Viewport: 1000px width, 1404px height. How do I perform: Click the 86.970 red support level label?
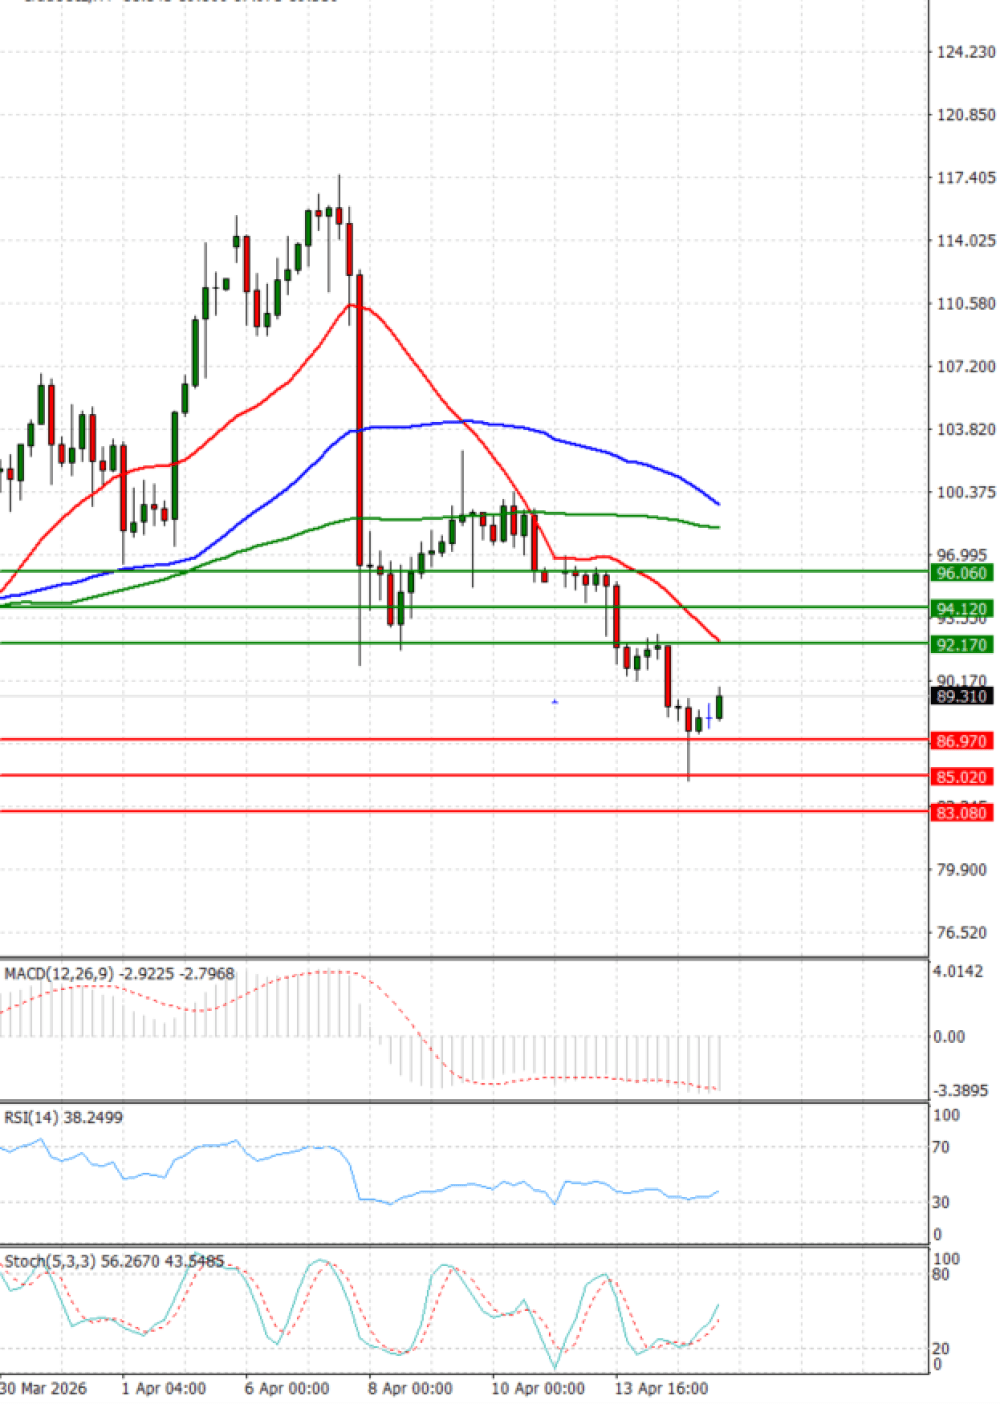[960, 741]
